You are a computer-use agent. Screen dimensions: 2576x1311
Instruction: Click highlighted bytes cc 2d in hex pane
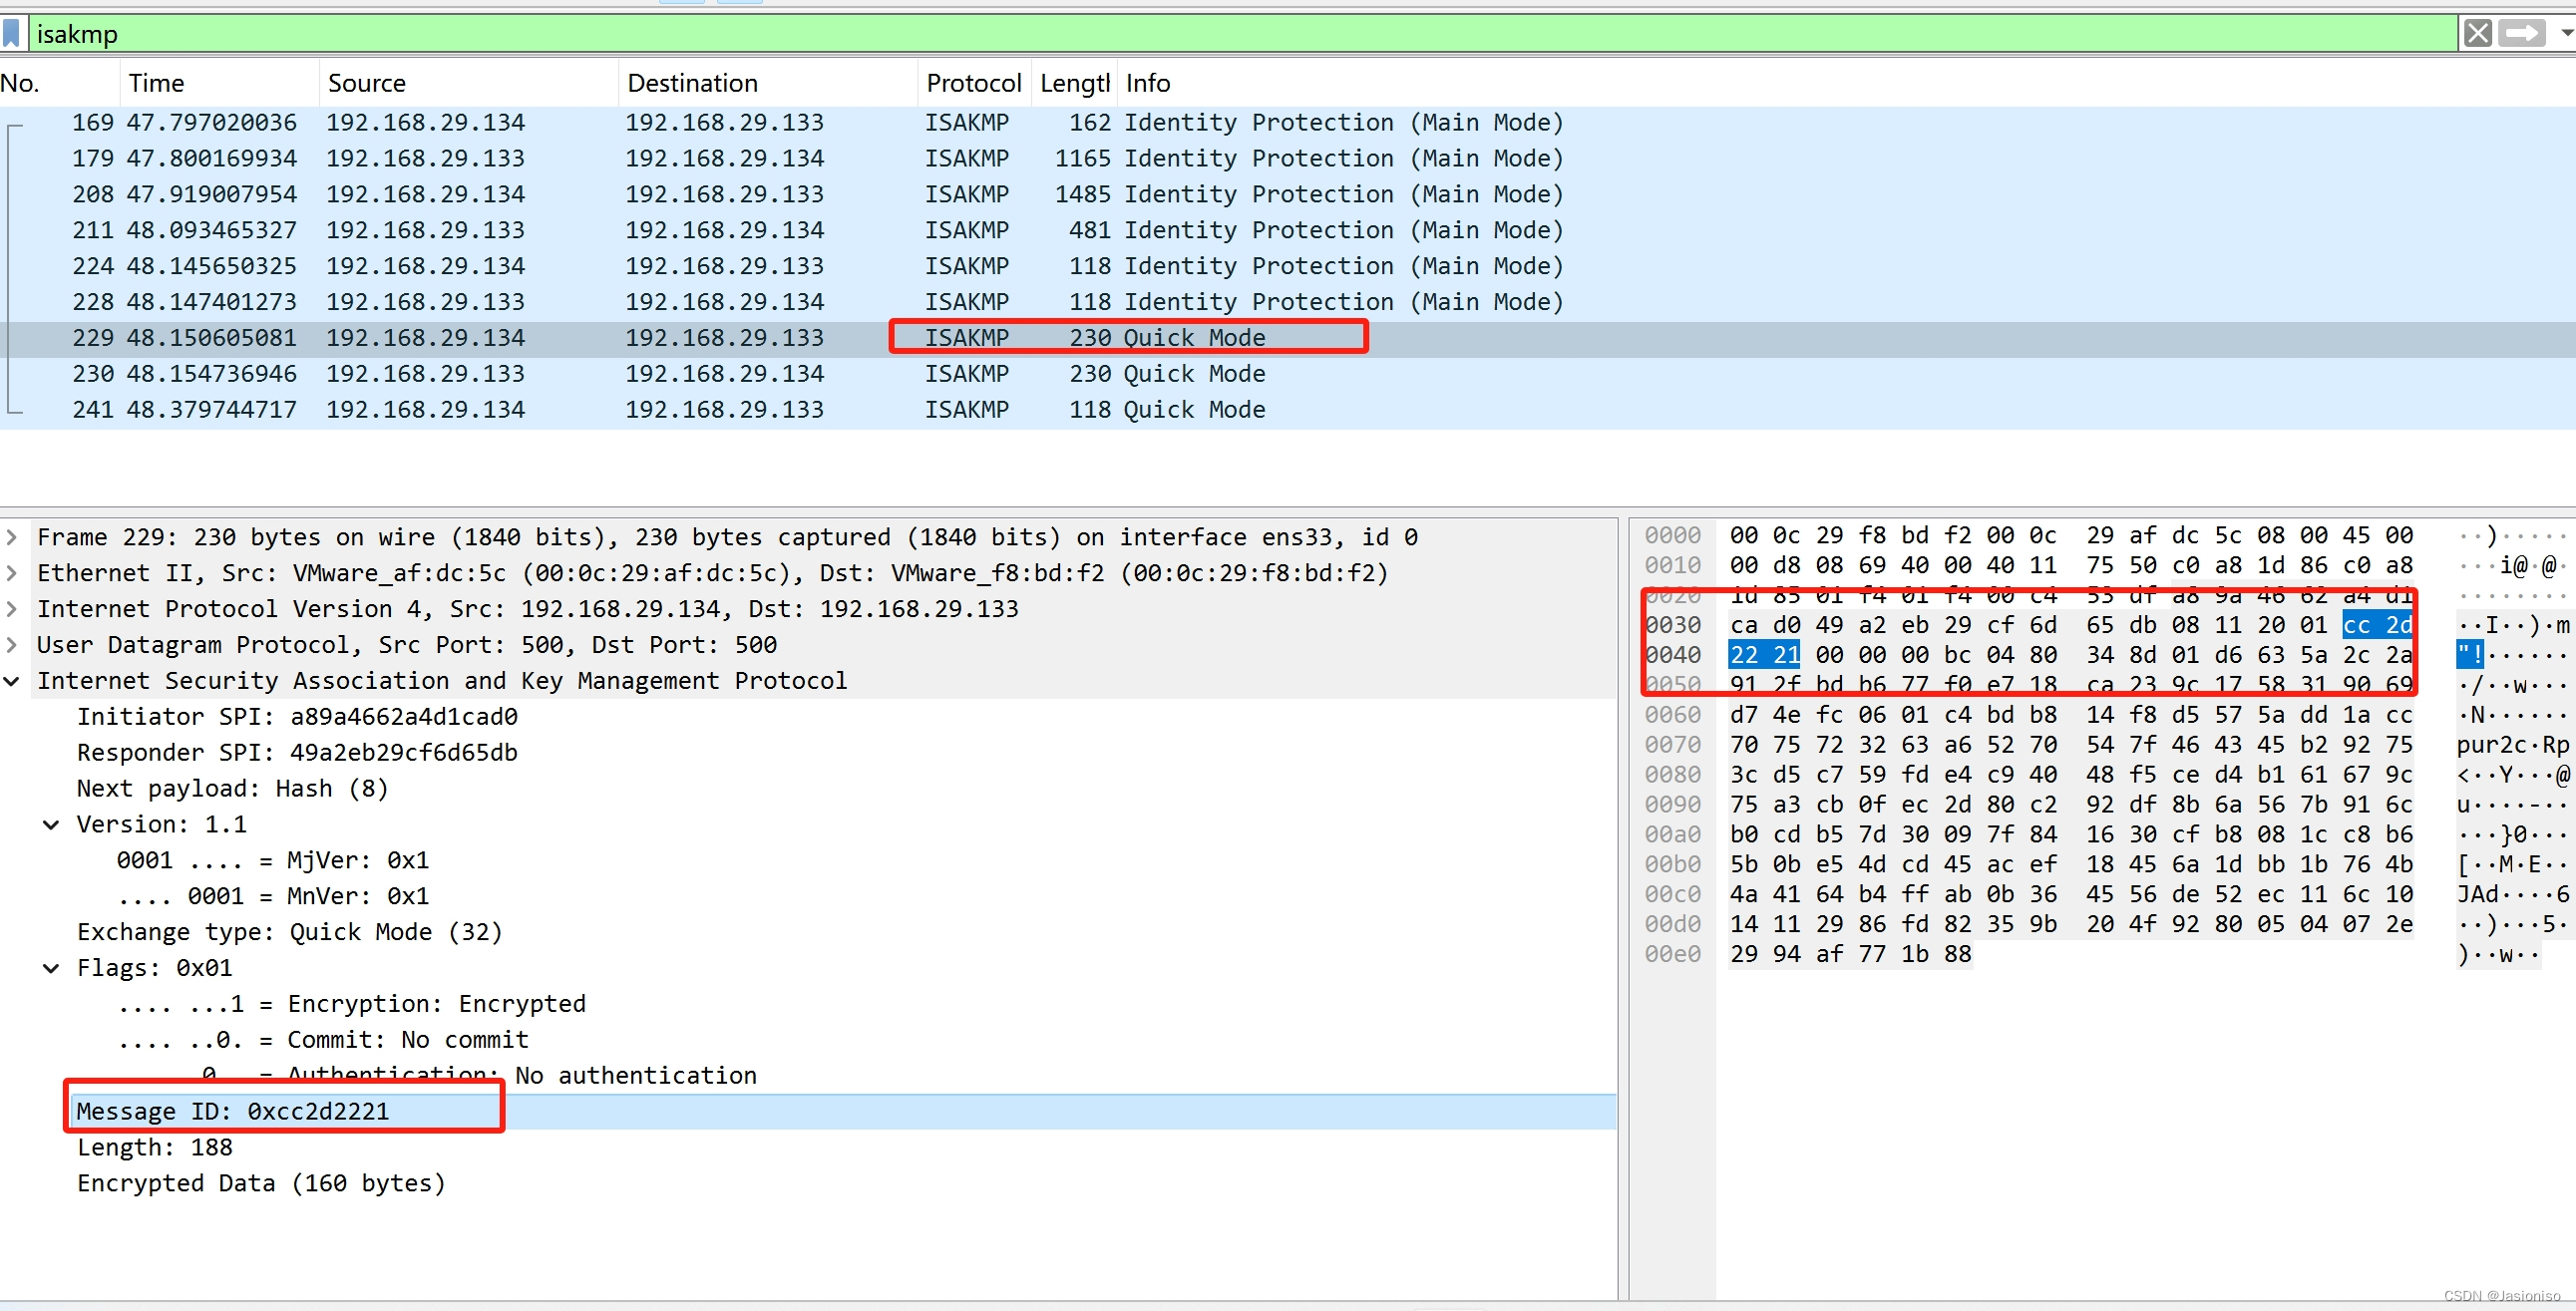pos(2376,625)
